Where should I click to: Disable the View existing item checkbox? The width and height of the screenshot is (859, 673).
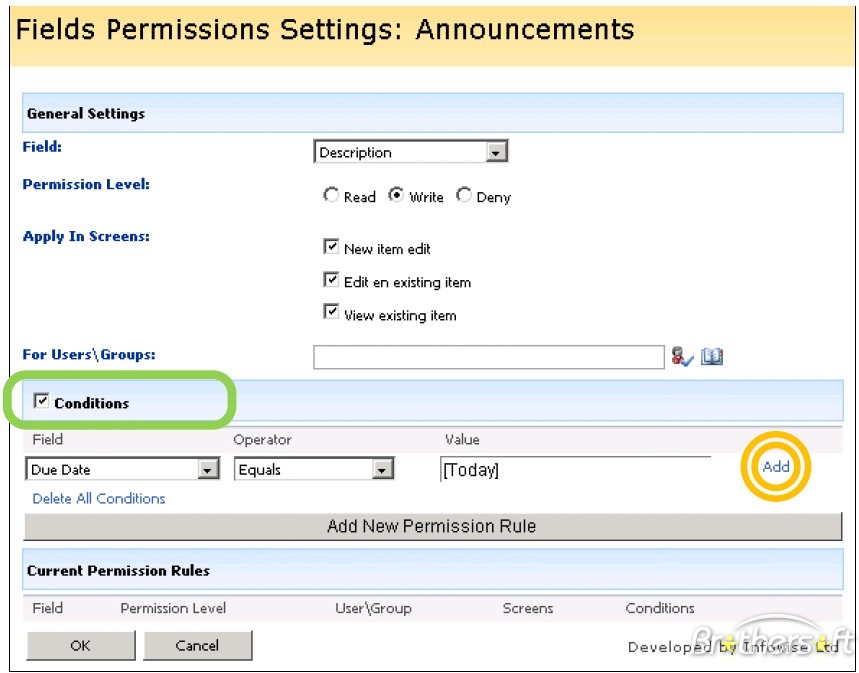pos(332,313)
